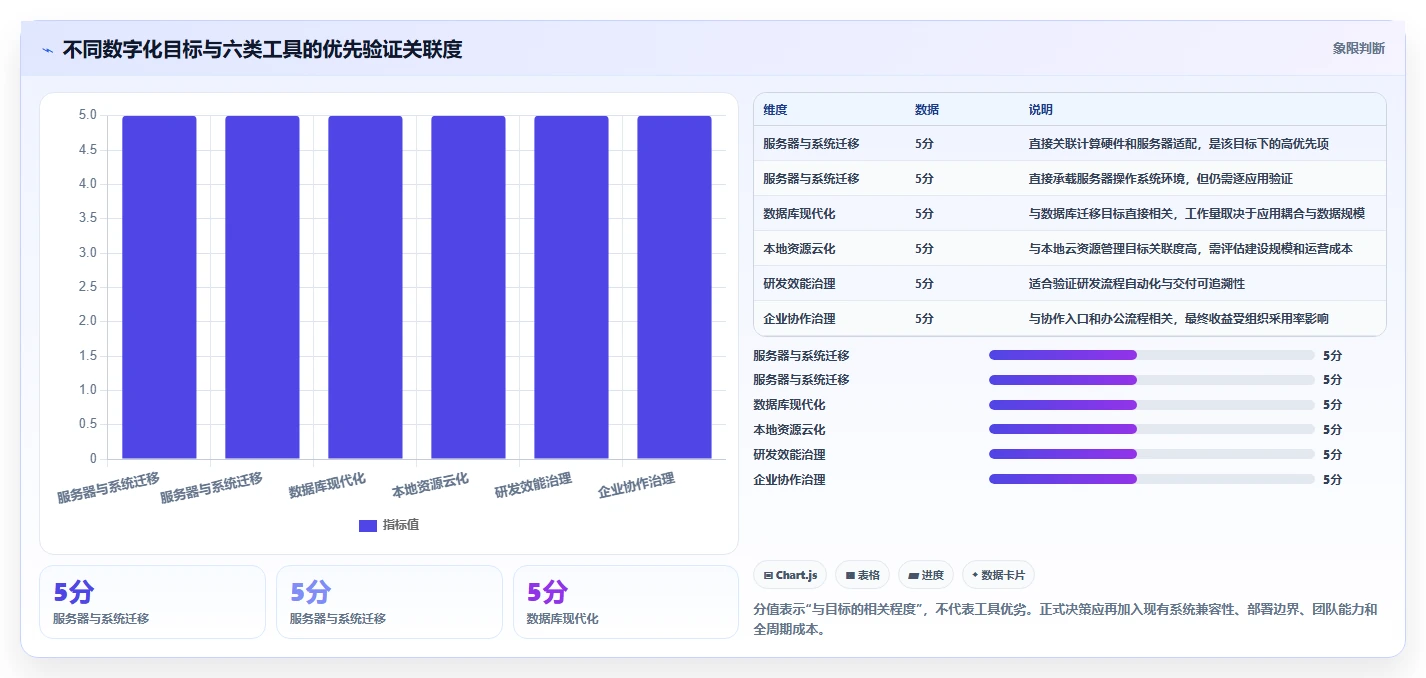
Task: Click description 适合验证研发流程自动化与交付可追溯性
Action: point(1137,284)
